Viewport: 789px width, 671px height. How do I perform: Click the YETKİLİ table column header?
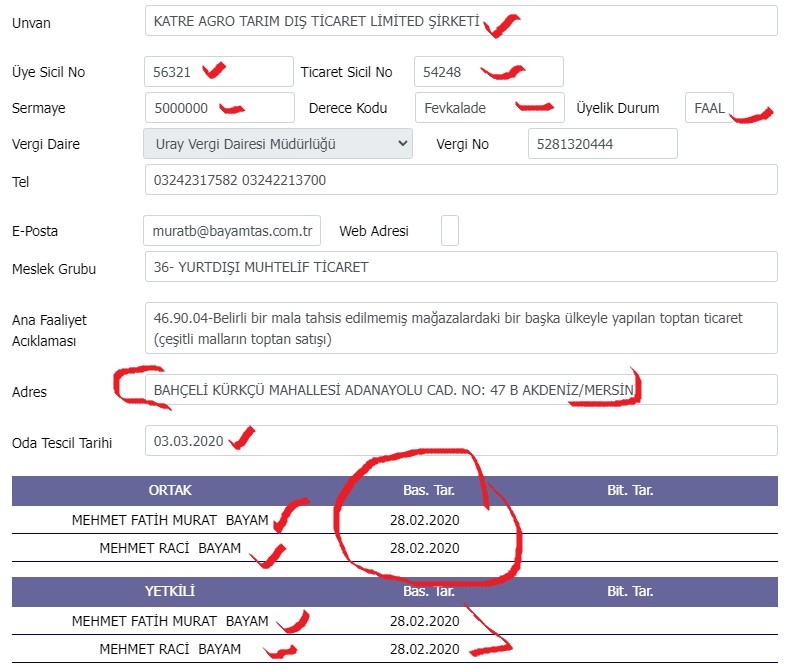170,591
